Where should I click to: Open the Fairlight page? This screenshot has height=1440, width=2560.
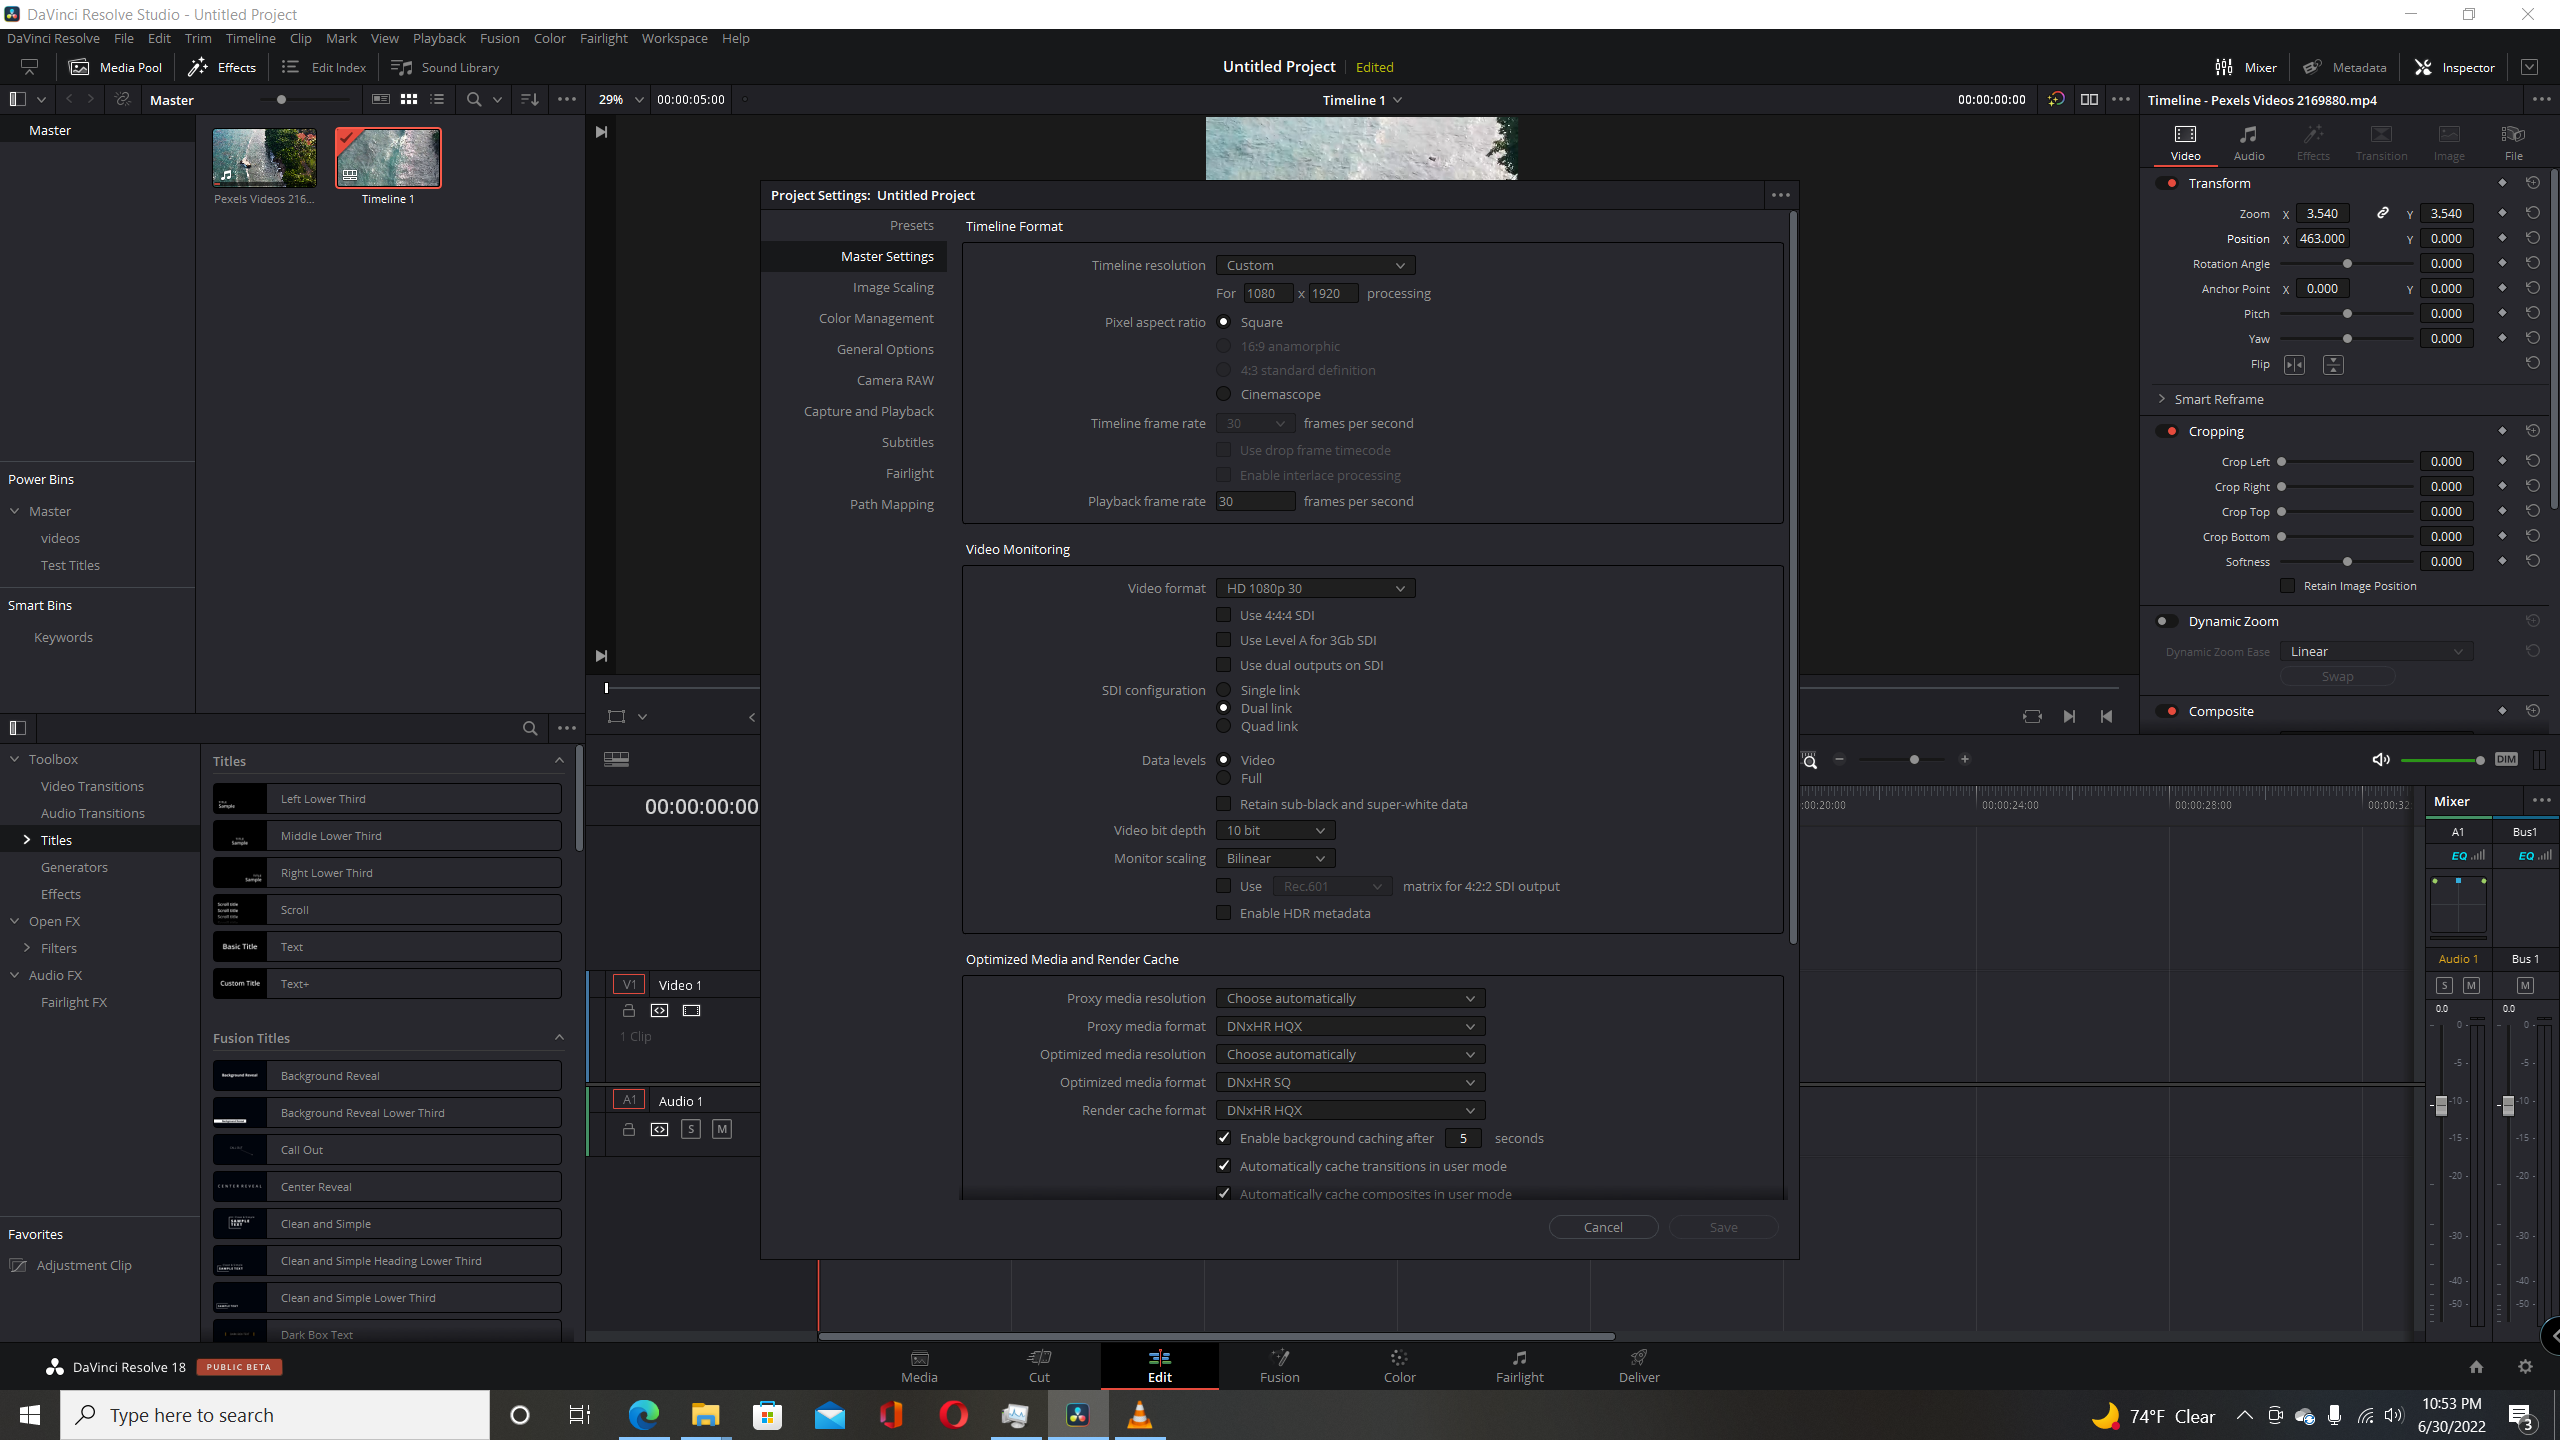(1519, 1365)
